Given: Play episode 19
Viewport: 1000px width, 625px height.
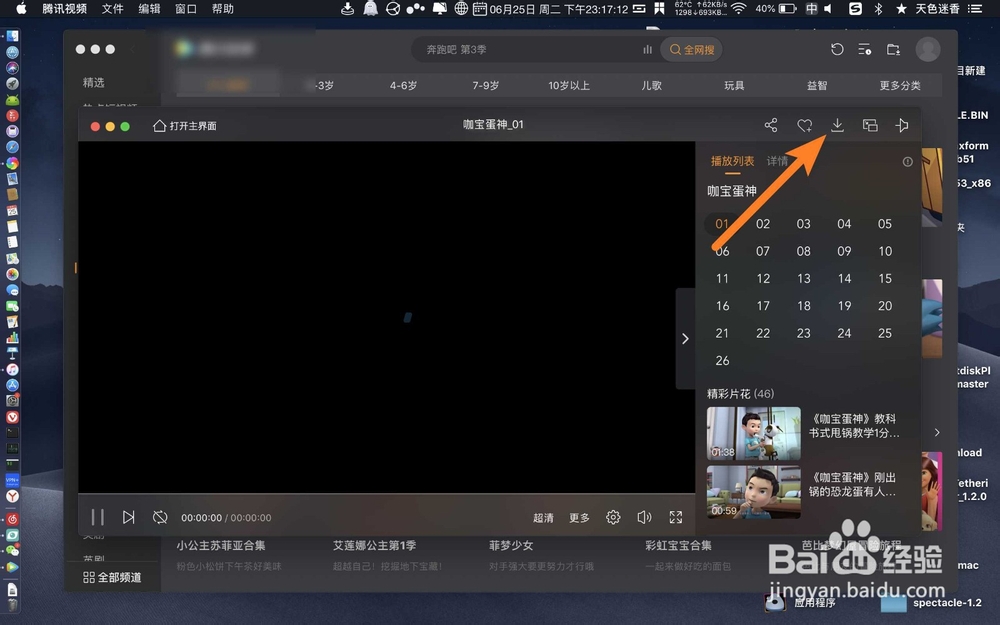Looking at the screenshot, I should pos(844,306).
